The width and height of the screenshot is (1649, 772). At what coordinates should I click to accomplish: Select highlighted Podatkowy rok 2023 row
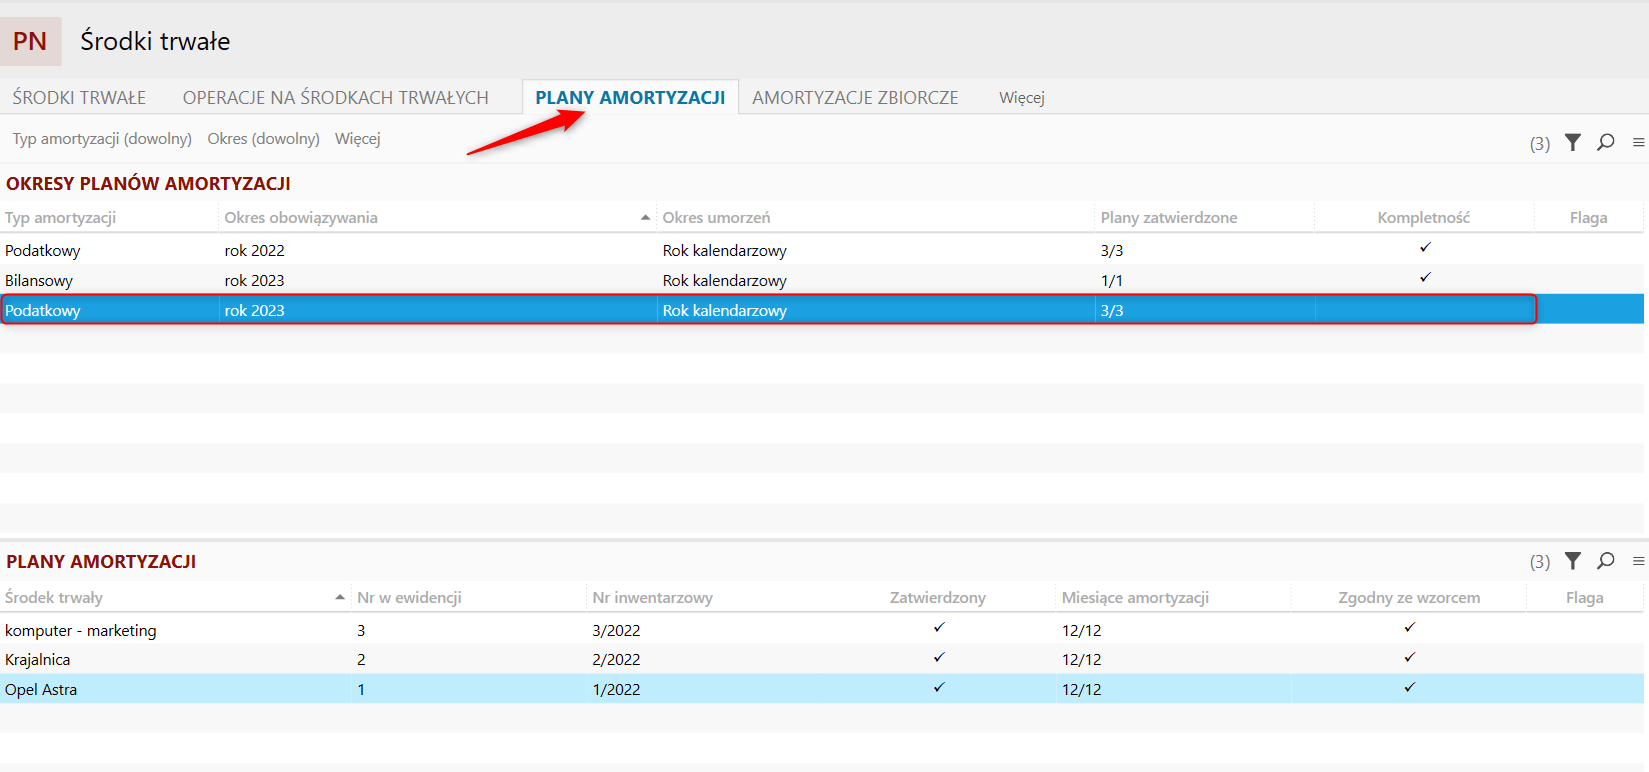pyautogui.click(x=822, y=310)
